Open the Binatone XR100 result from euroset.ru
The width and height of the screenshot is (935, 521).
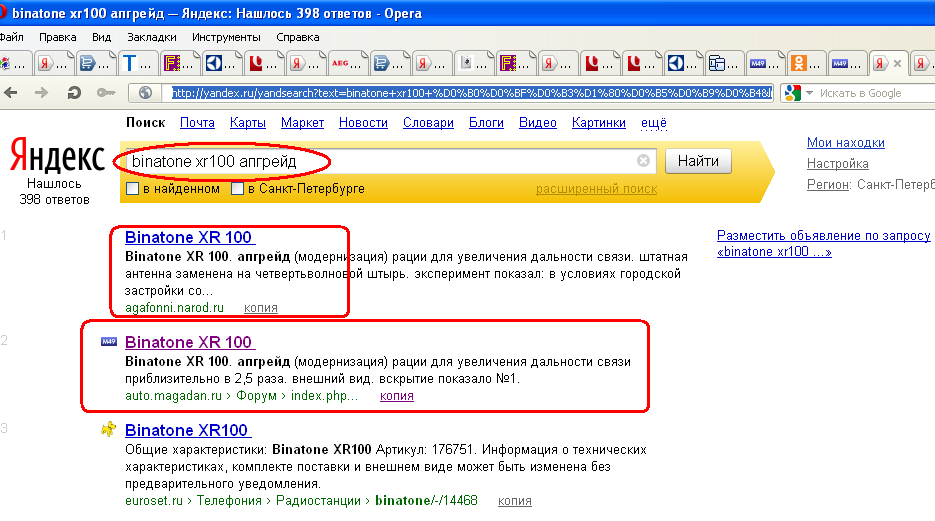(x=186, y=430)
